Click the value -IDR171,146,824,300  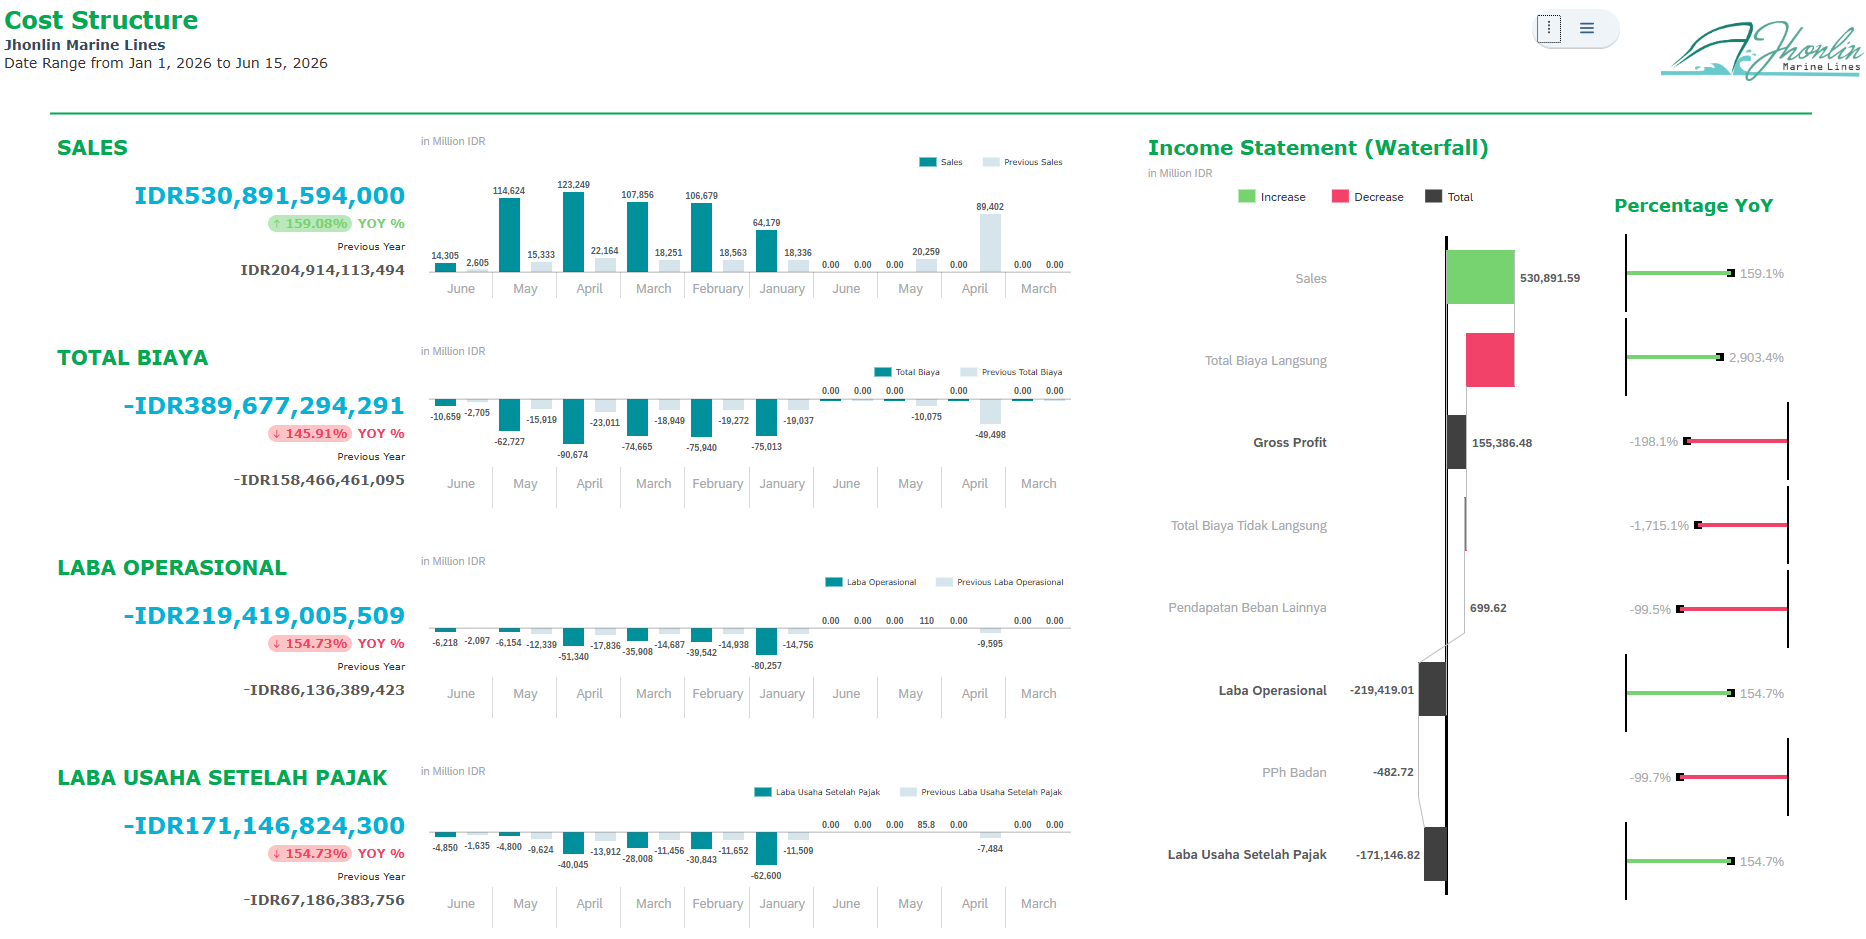click(264, 826)
